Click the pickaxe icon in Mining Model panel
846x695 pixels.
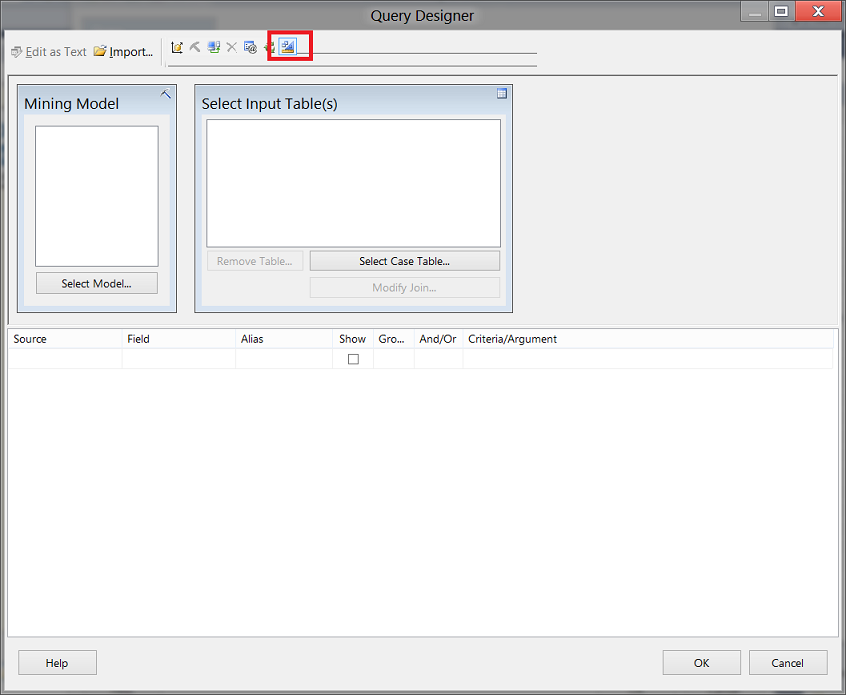166,94
